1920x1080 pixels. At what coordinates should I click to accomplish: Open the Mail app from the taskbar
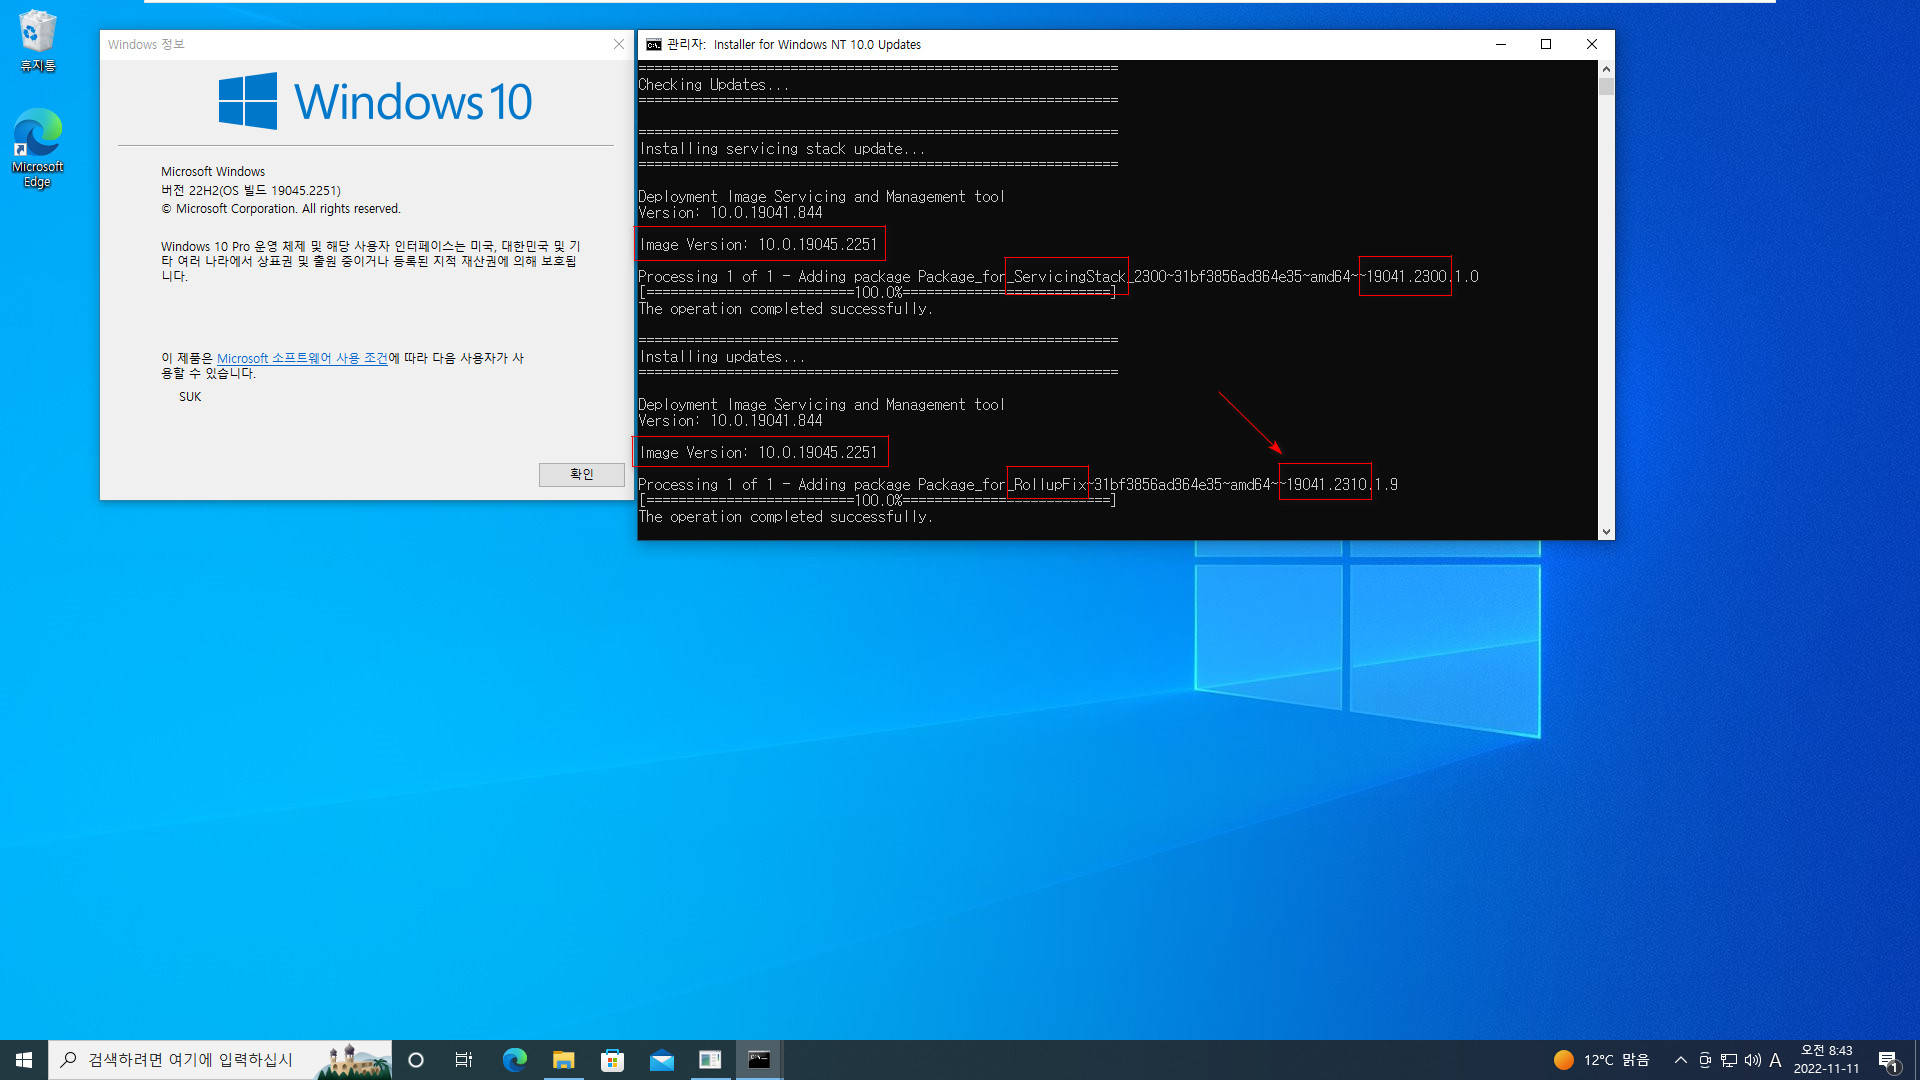tap(661, 1060)
